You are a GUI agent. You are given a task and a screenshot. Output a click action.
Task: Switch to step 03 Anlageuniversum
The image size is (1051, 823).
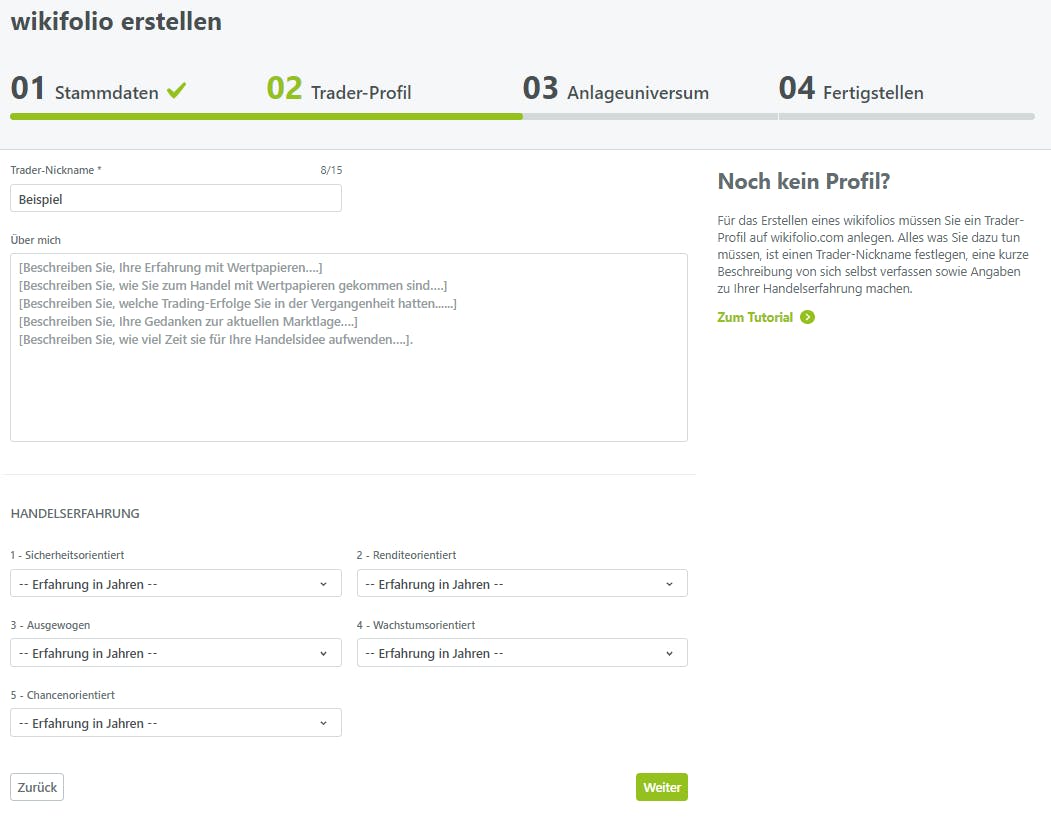pos(615,89)
